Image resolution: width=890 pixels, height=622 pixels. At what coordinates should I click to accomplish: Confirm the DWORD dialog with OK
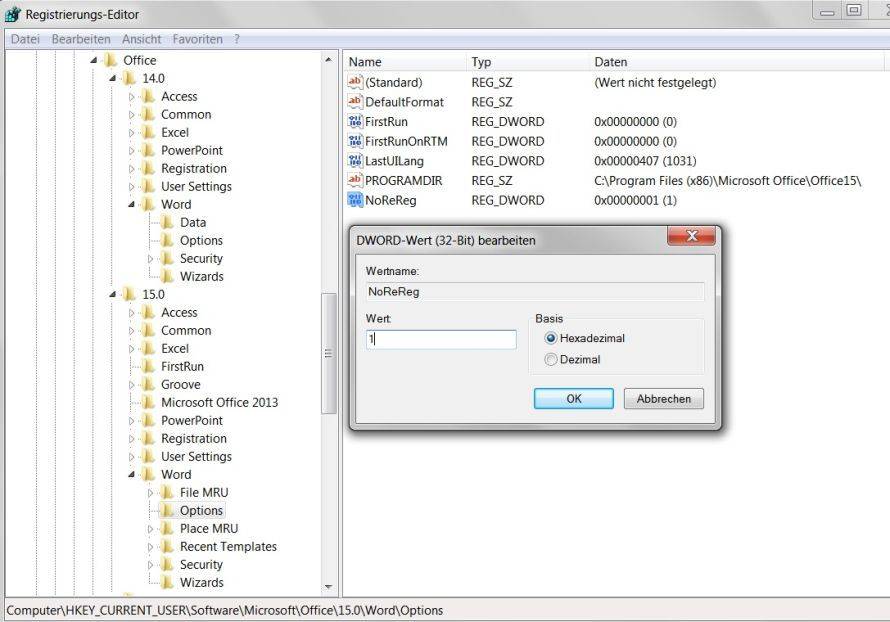[x=573, y=398]
